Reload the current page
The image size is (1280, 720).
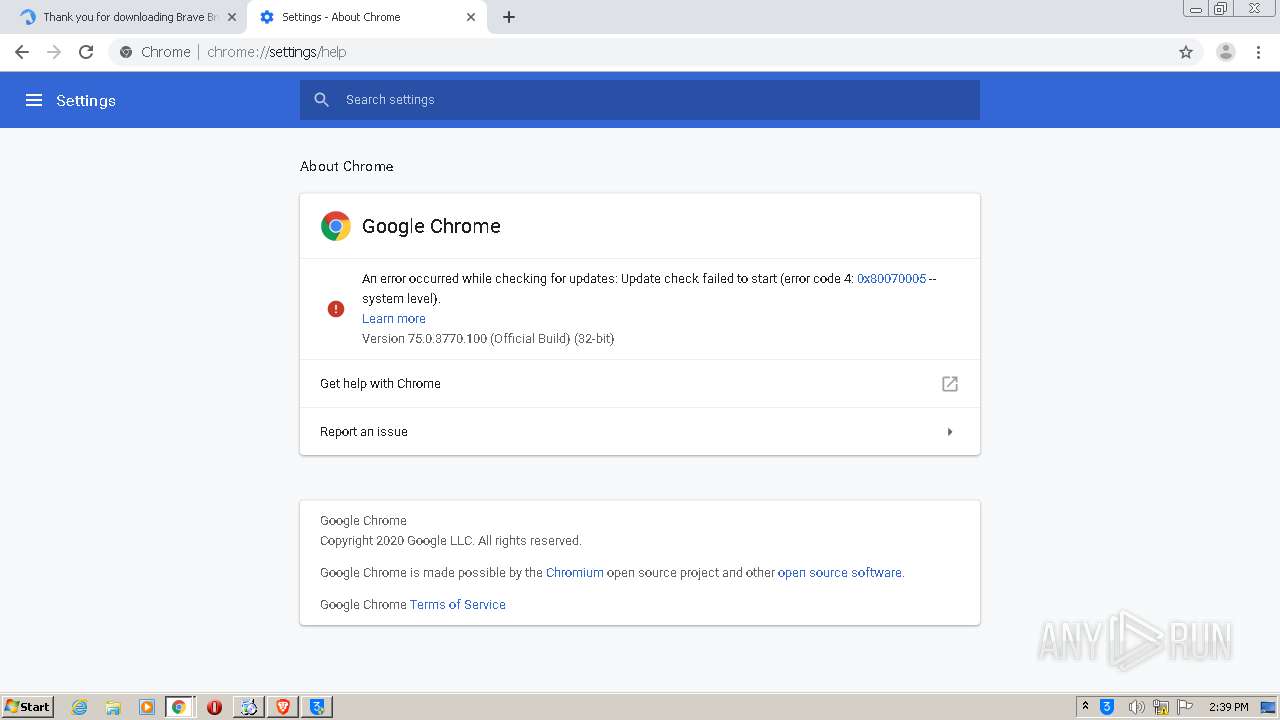point(86,52)
